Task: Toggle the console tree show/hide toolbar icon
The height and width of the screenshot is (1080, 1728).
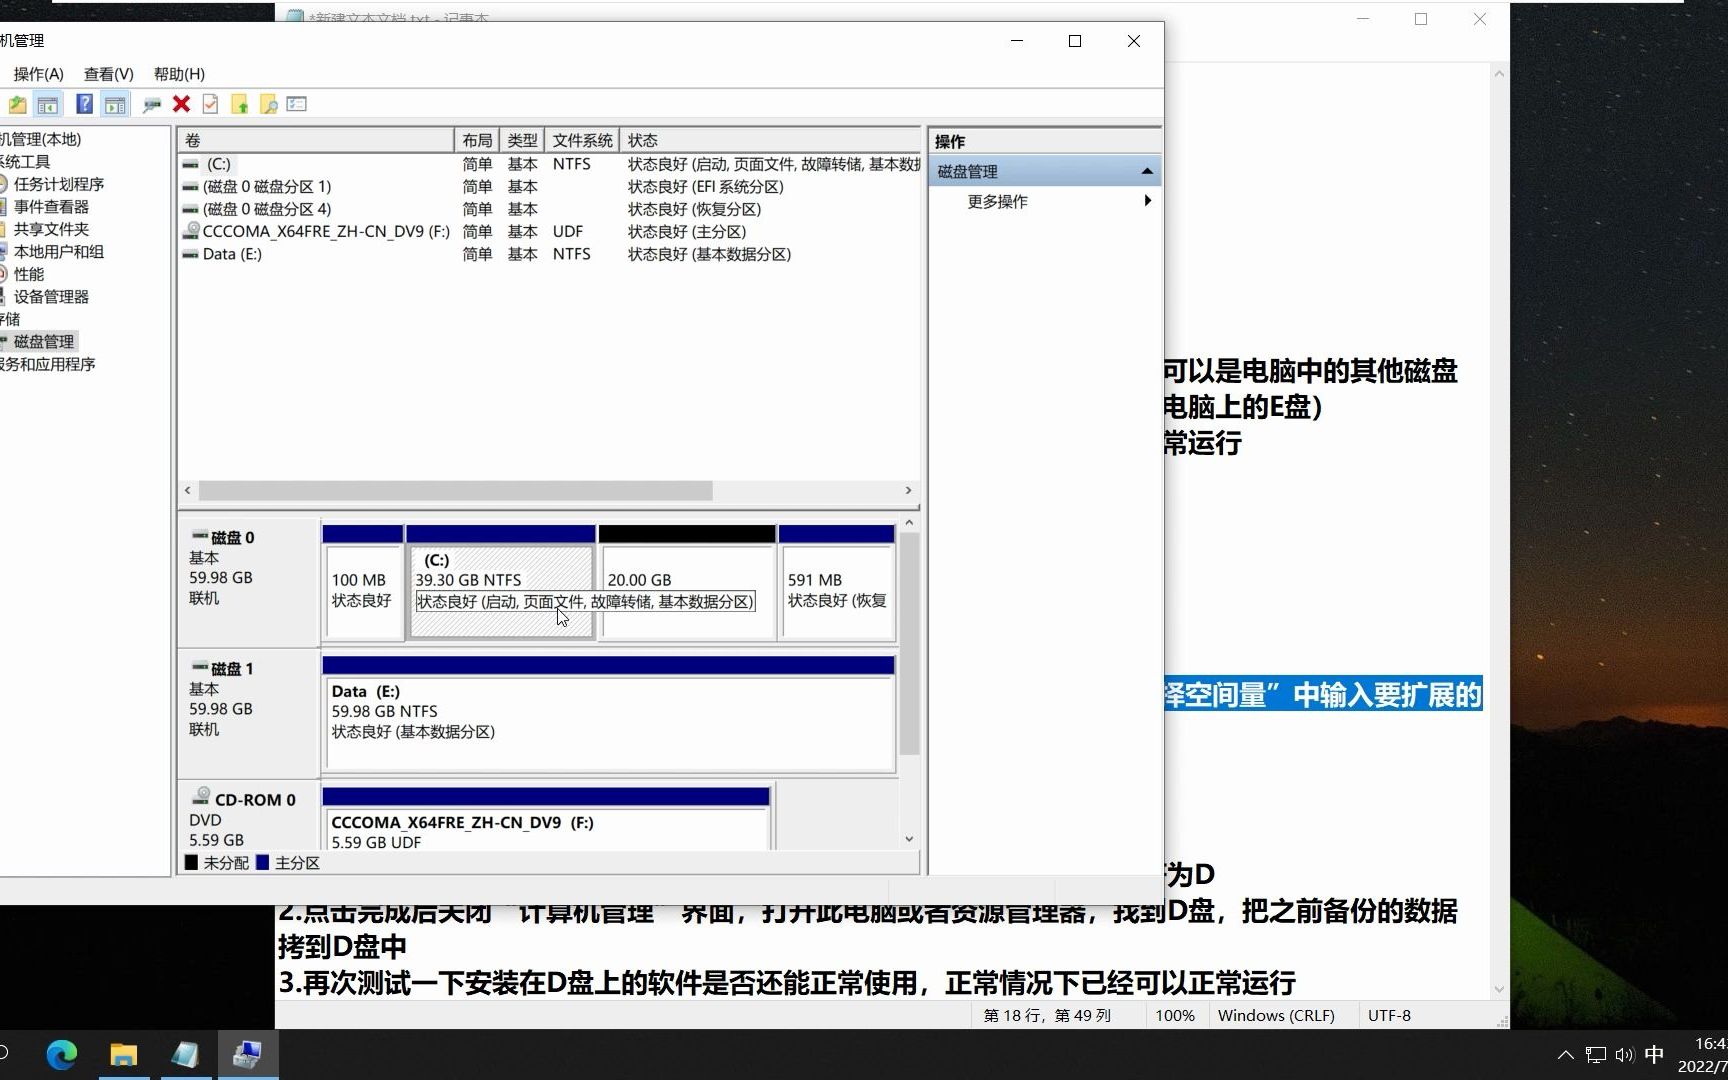Action: click(x=48, y=103)
